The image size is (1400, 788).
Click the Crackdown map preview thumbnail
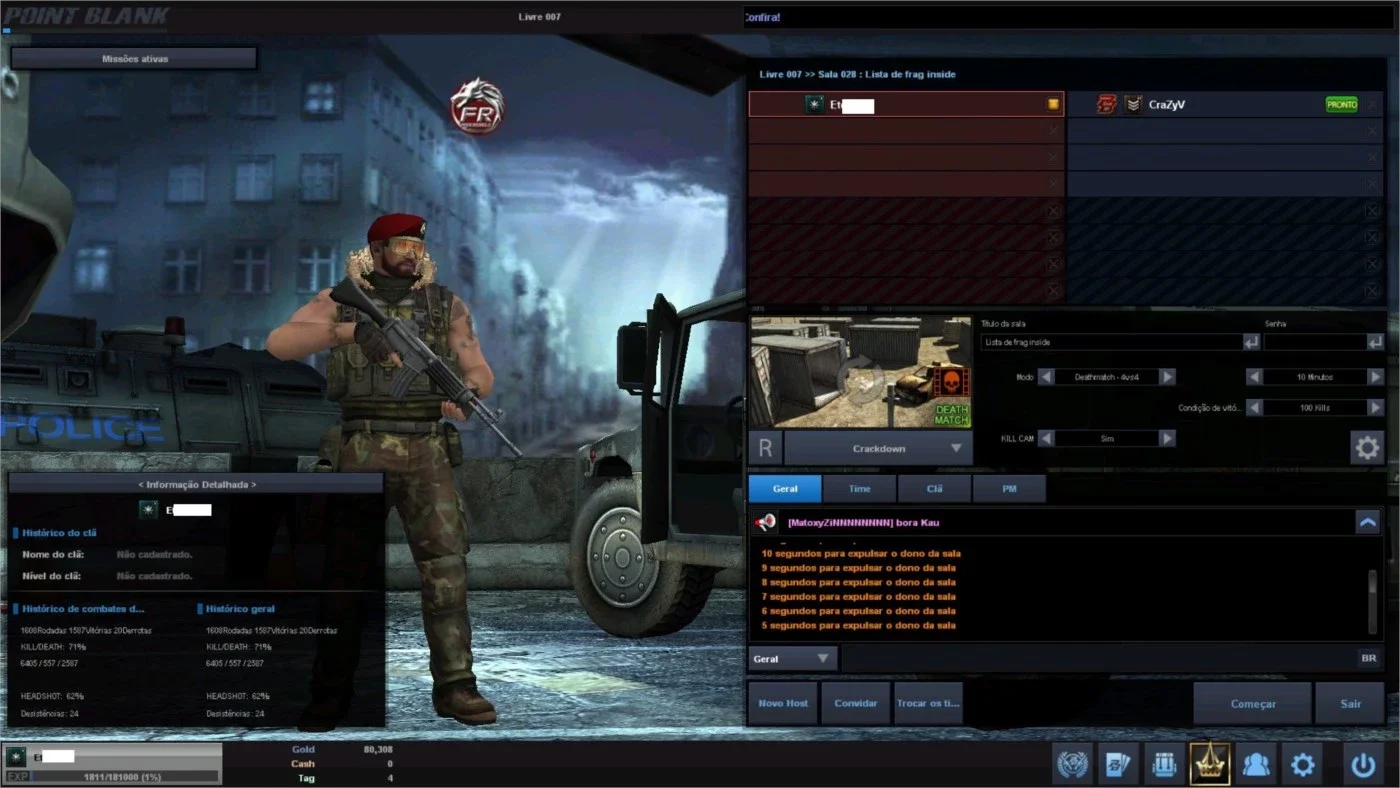pyautogui.click(x=861, y=372)
